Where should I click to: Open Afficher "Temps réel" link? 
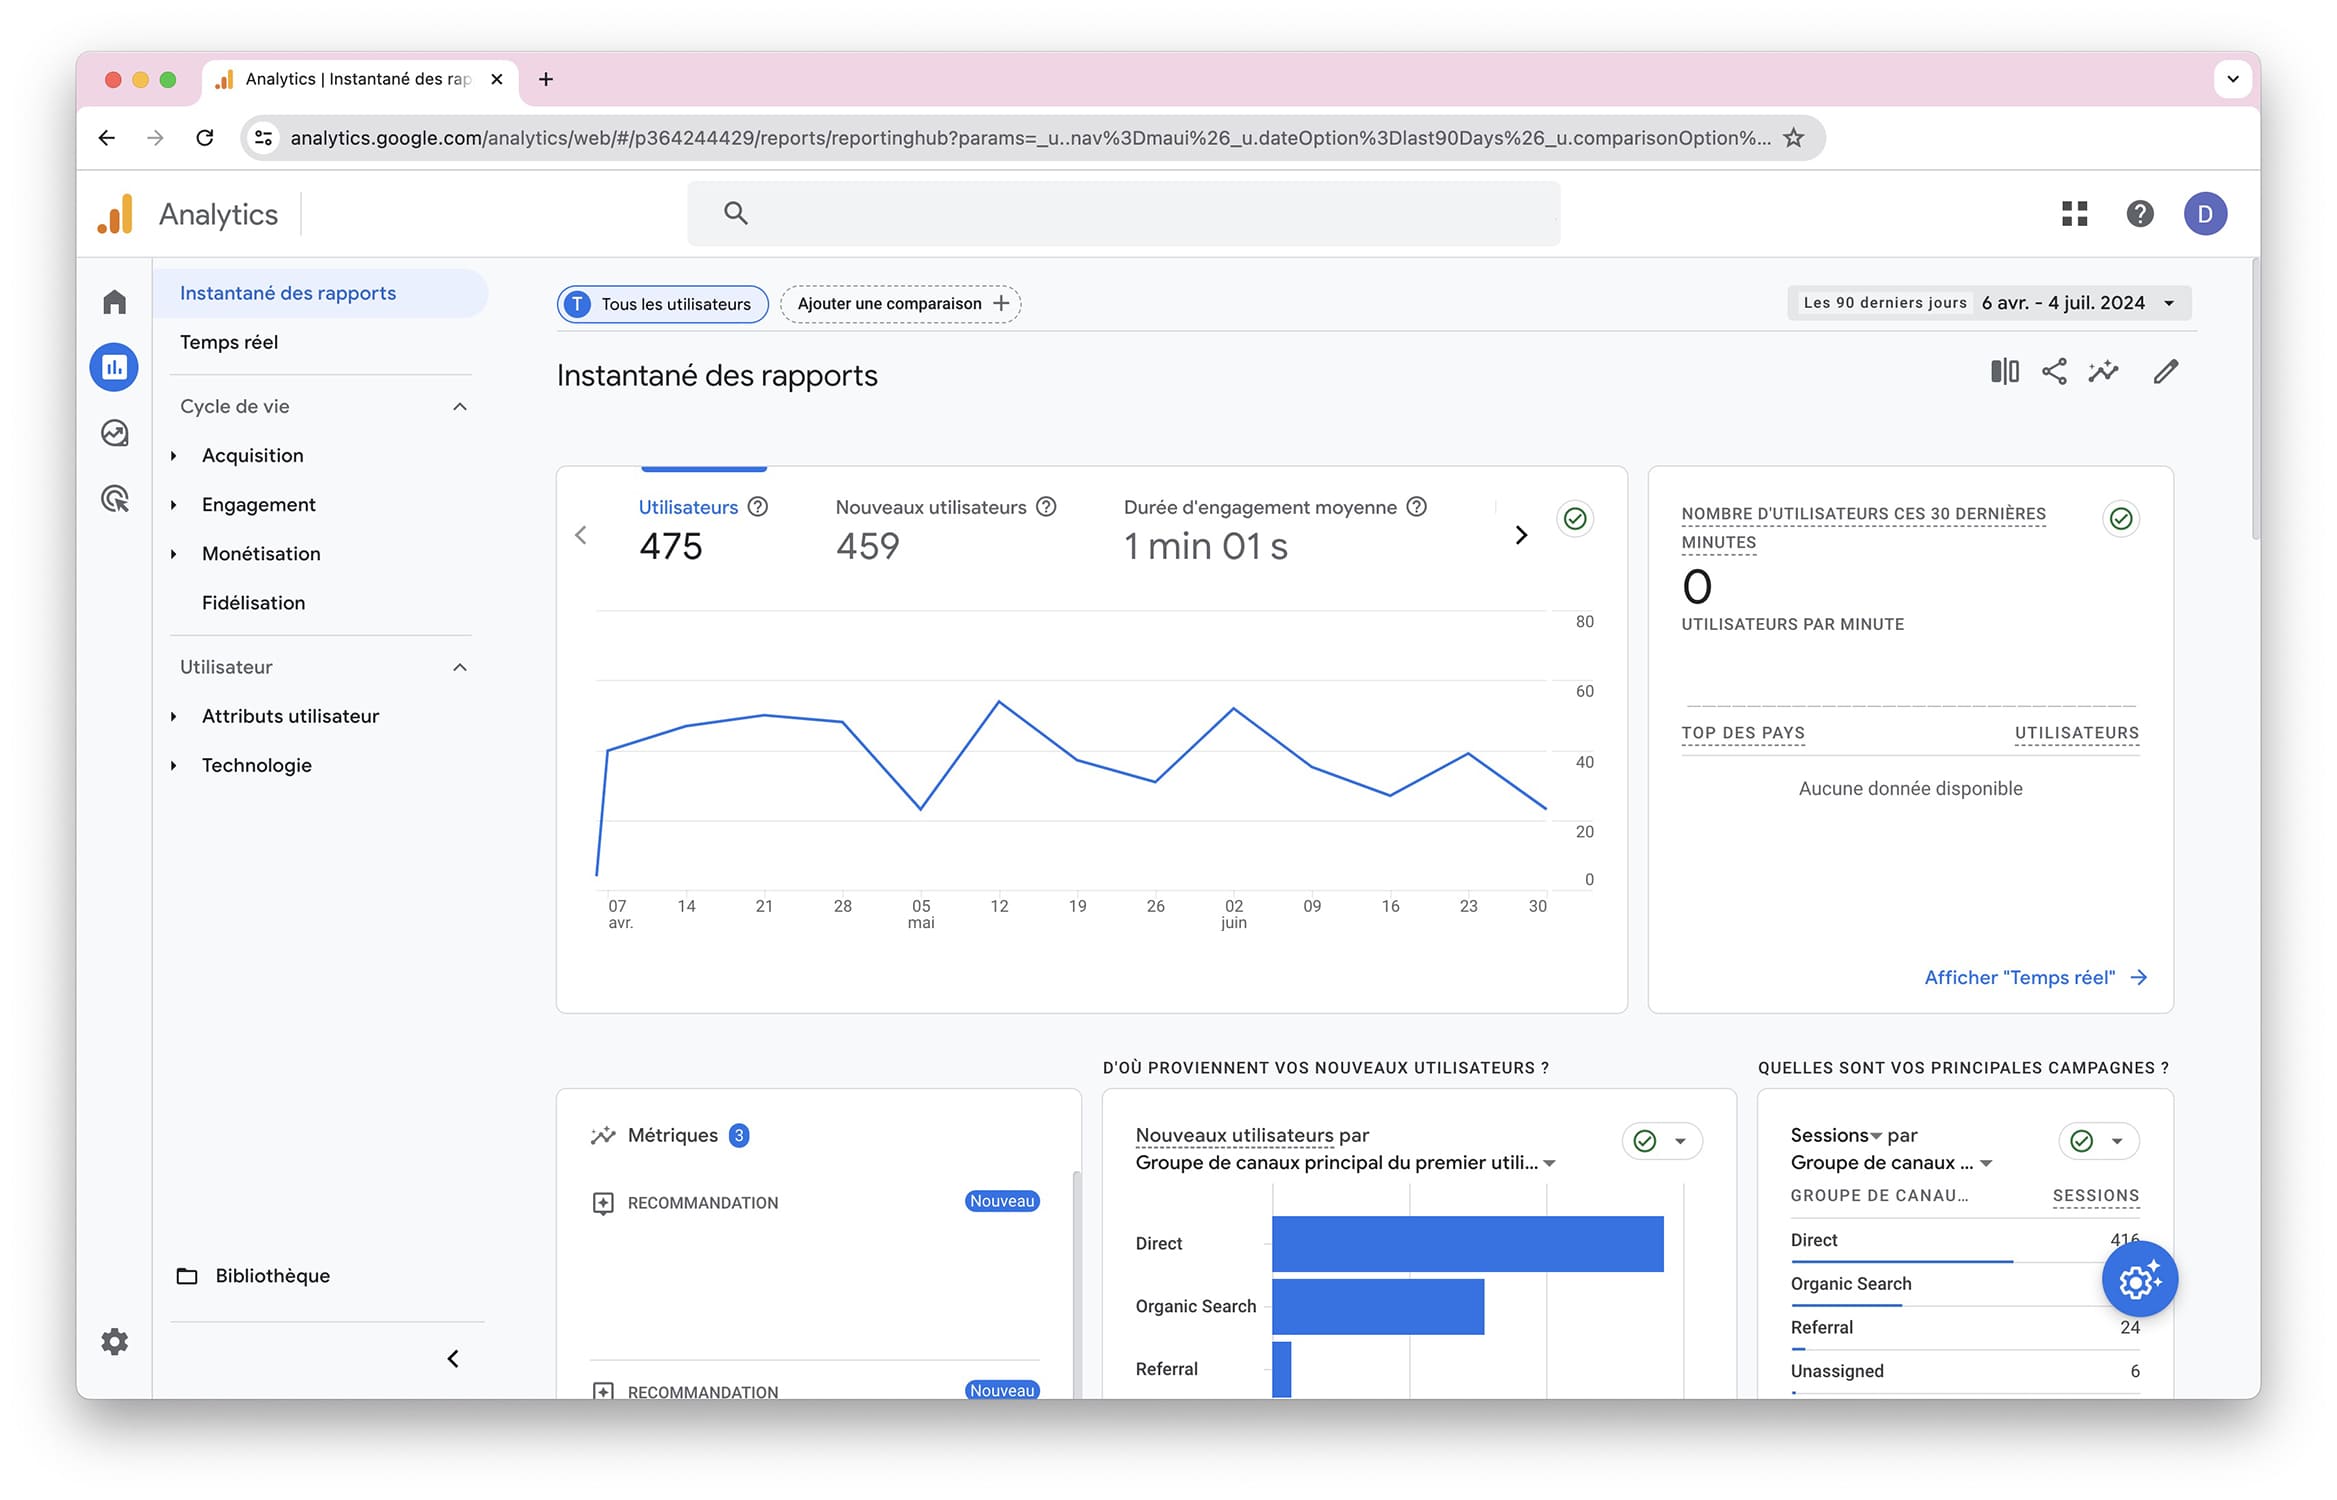click(2035, 978)
